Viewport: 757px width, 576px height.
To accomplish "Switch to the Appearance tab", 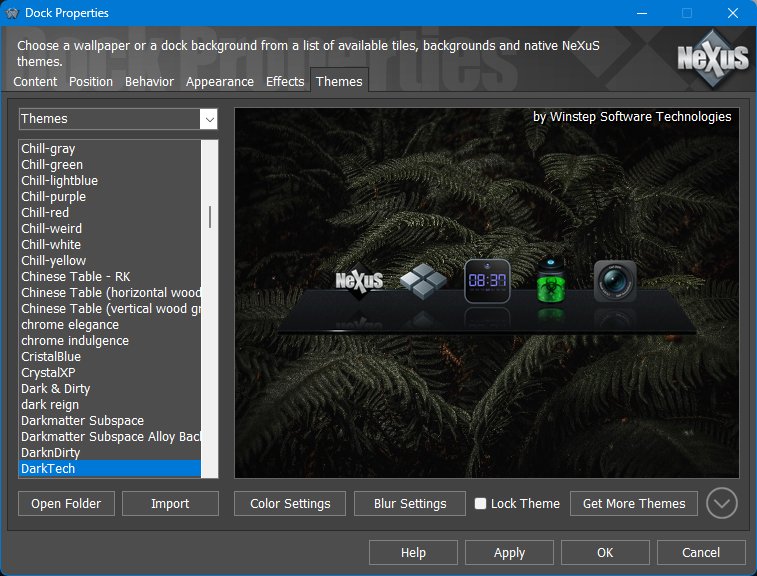I will click(220, 82).
